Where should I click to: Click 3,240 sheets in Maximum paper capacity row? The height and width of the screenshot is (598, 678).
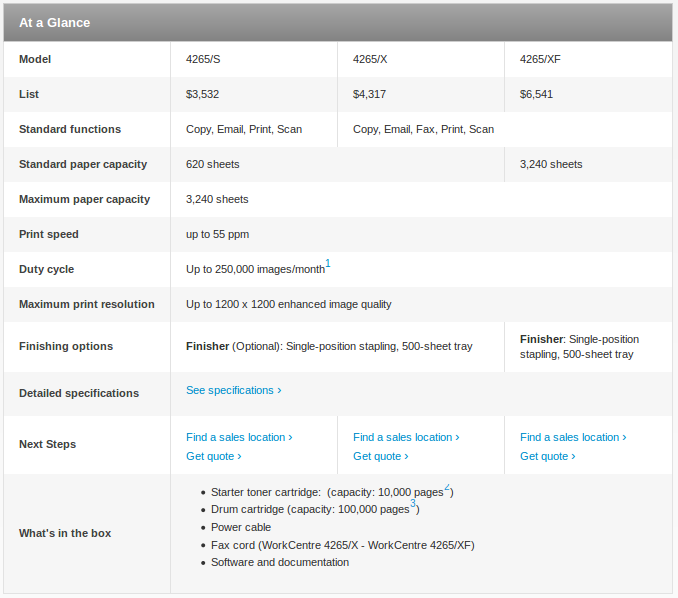click(217, 199)
